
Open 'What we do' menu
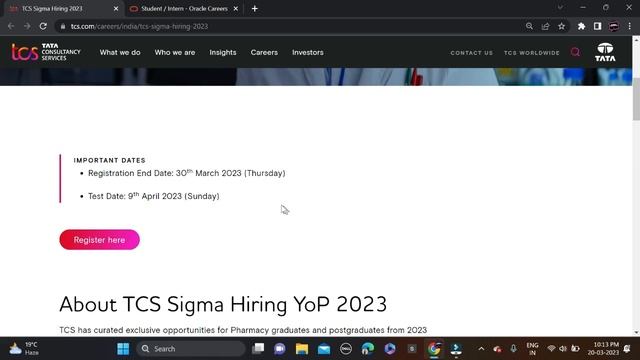click(x=120, y=52)
